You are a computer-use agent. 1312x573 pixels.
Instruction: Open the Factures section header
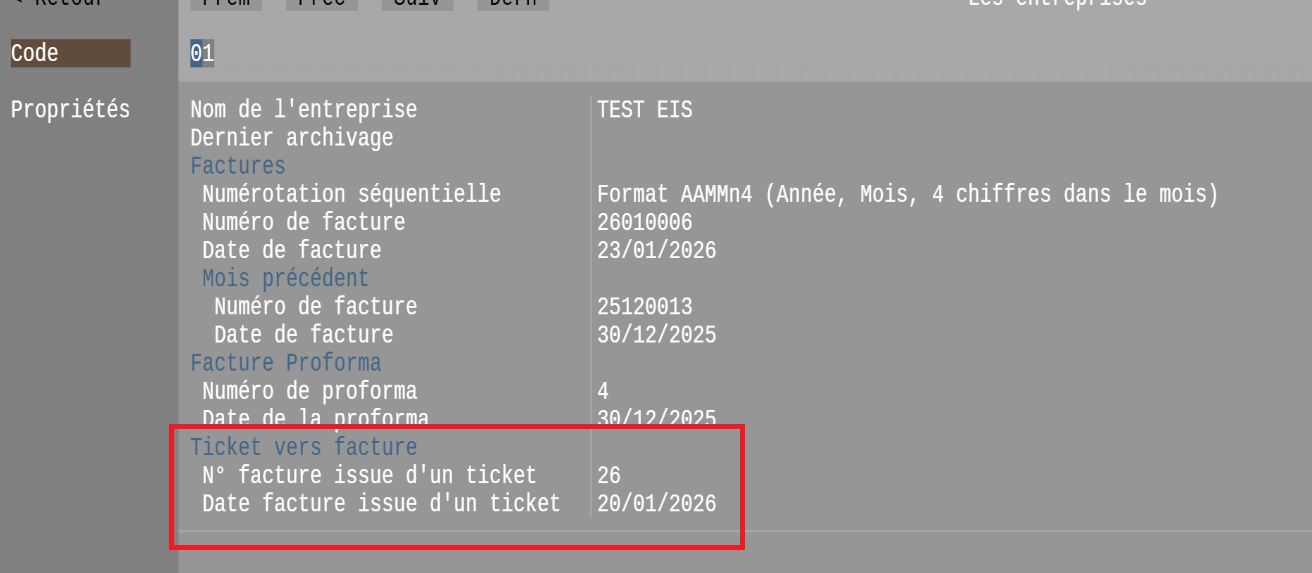point(238,166)
